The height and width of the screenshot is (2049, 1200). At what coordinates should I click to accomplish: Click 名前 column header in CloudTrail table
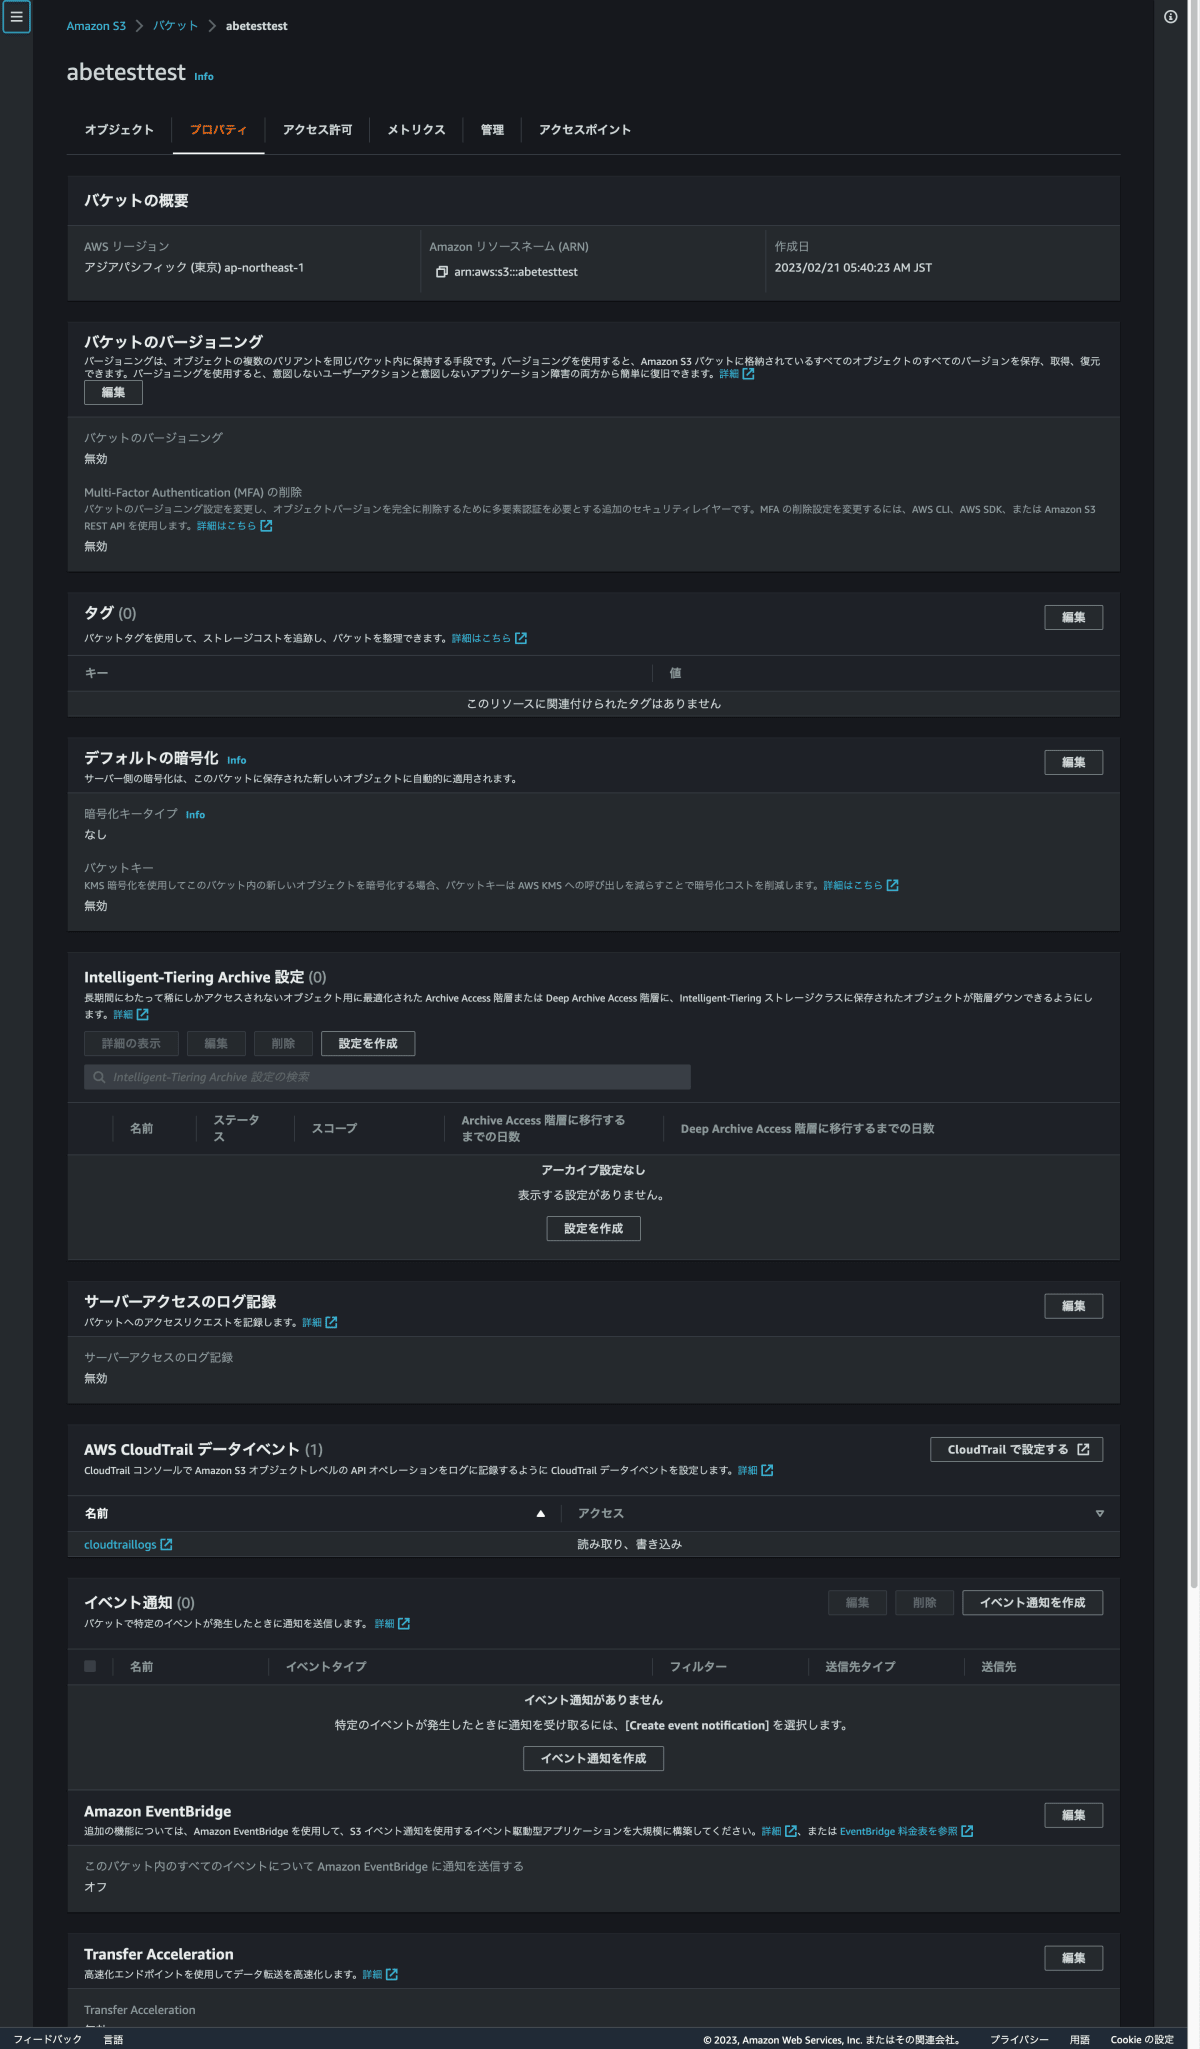(x=96, y=1514)
